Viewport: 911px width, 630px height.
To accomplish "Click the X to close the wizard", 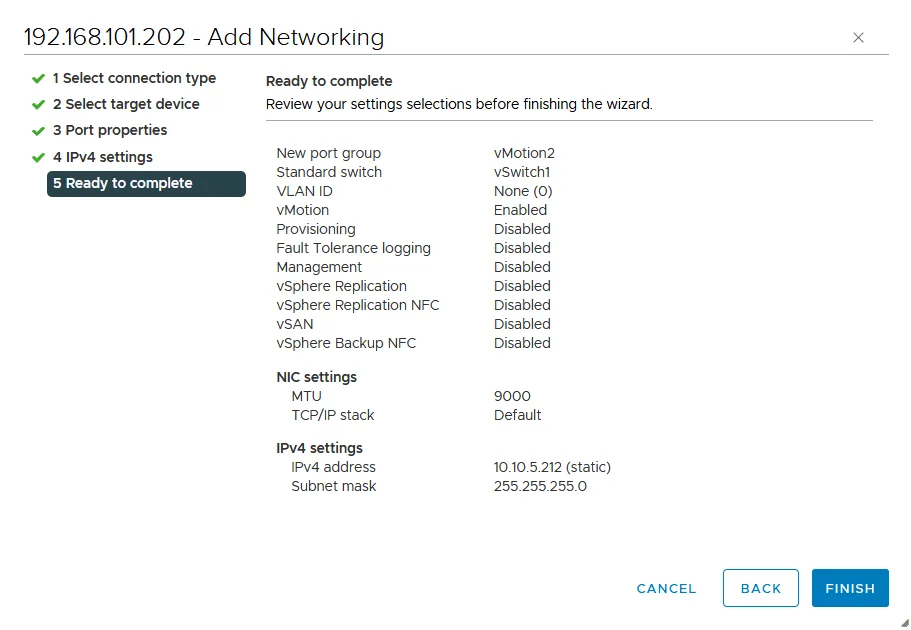I will [858, 37].
